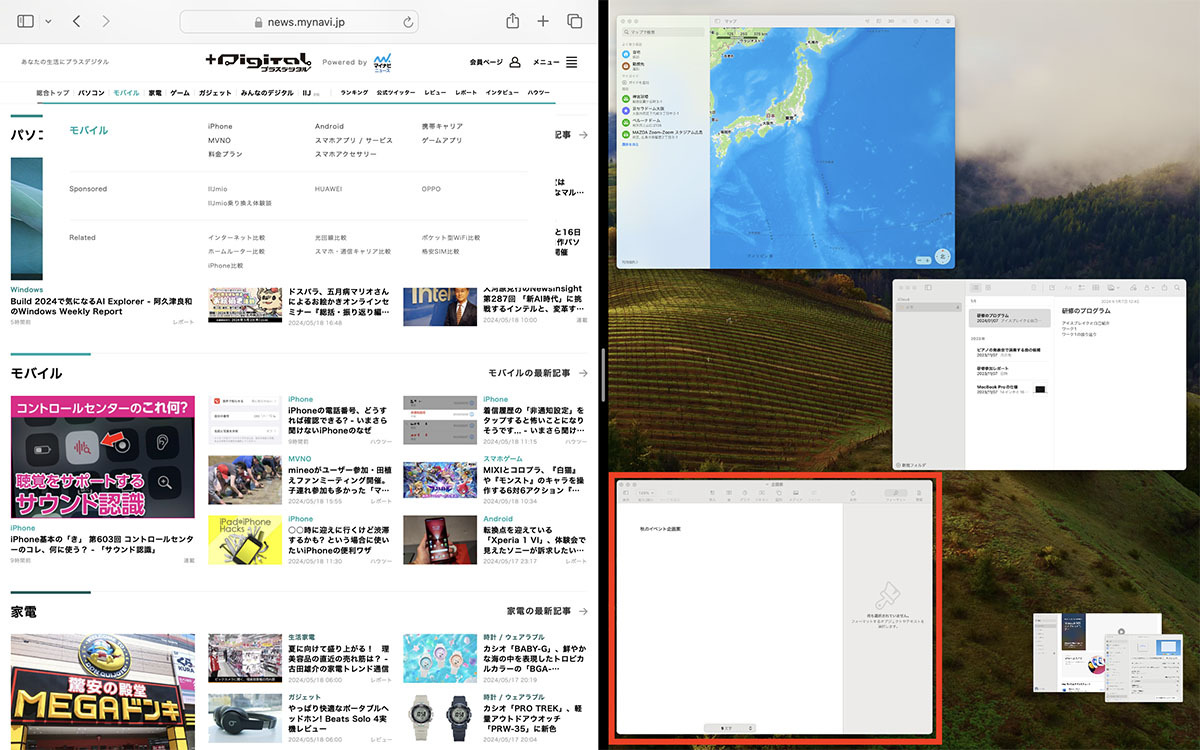Viewport: 1200px width, 750px height.
Task: Open the 会員ページ account icon
Action: (515, 62)
